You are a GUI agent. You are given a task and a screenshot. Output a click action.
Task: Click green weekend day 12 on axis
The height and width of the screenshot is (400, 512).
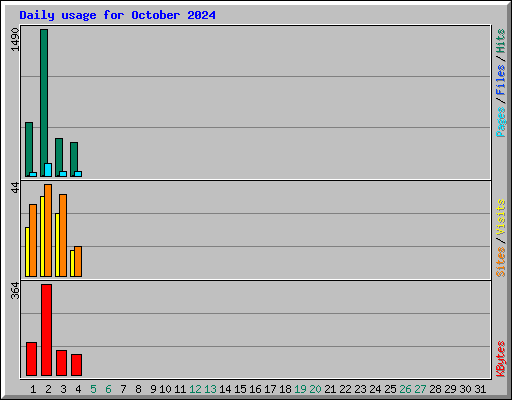[195, 389]
